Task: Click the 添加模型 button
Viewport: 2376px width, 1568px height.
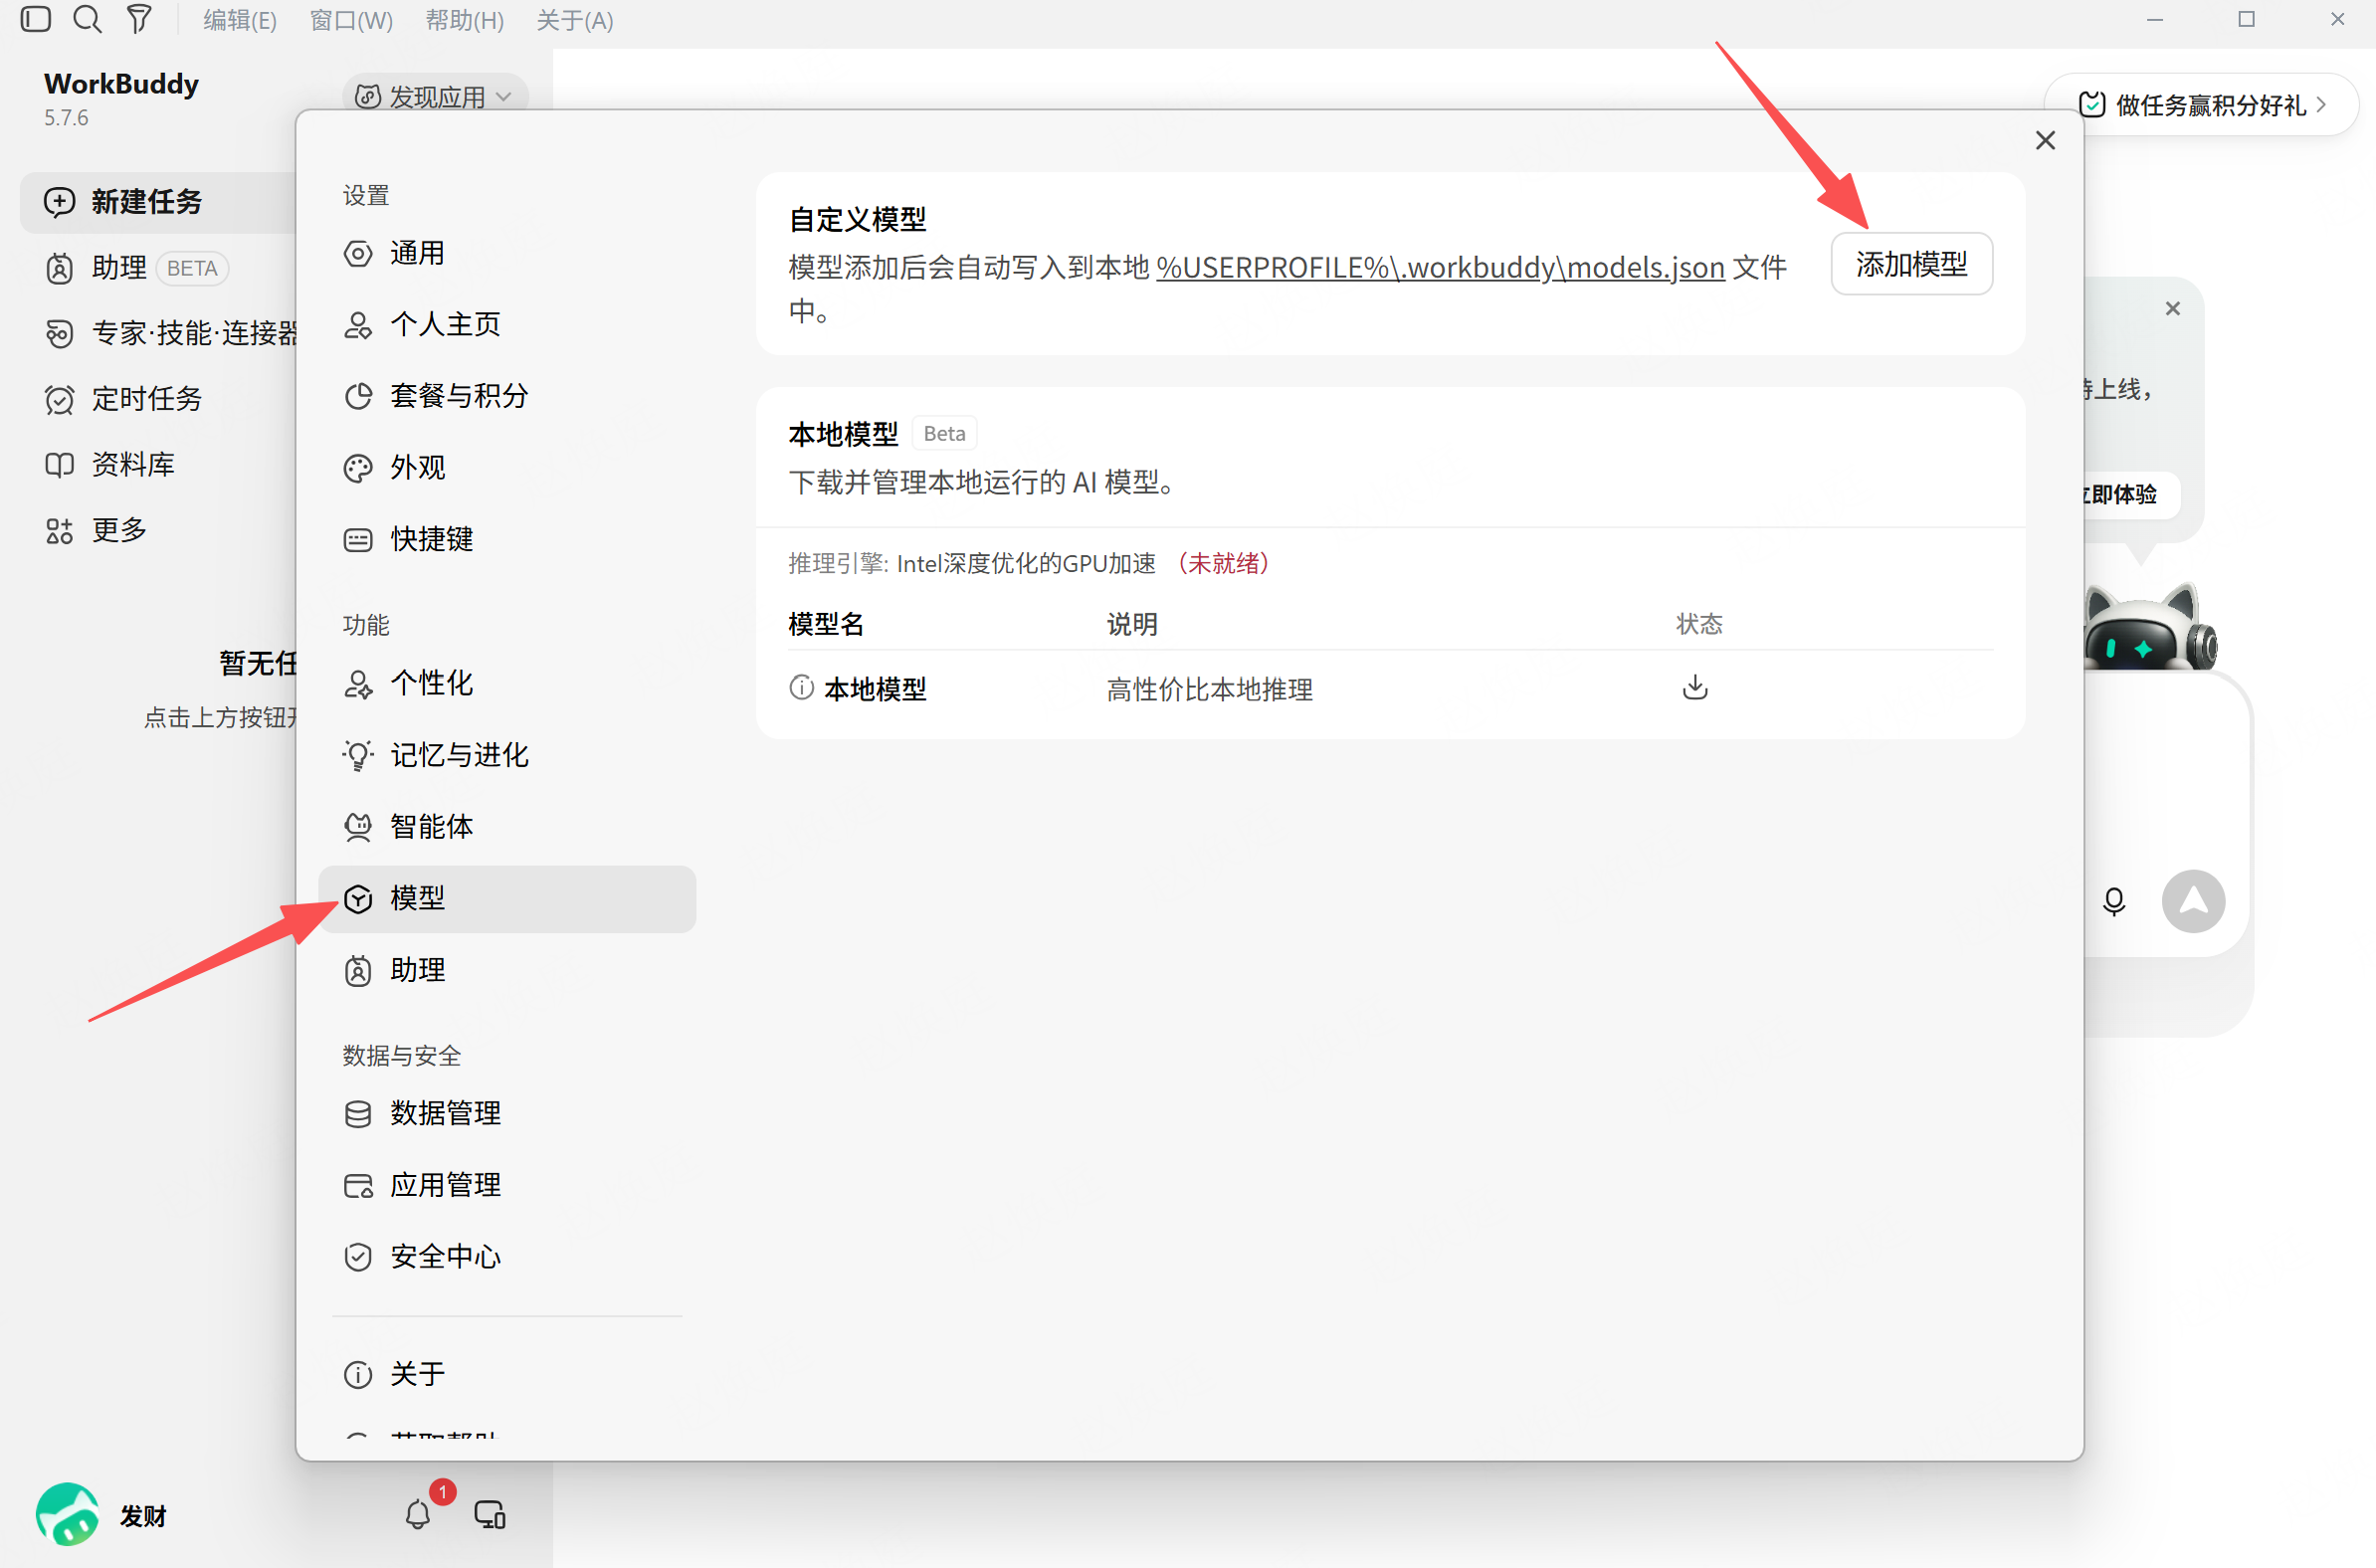Action: coord(1911,265)
